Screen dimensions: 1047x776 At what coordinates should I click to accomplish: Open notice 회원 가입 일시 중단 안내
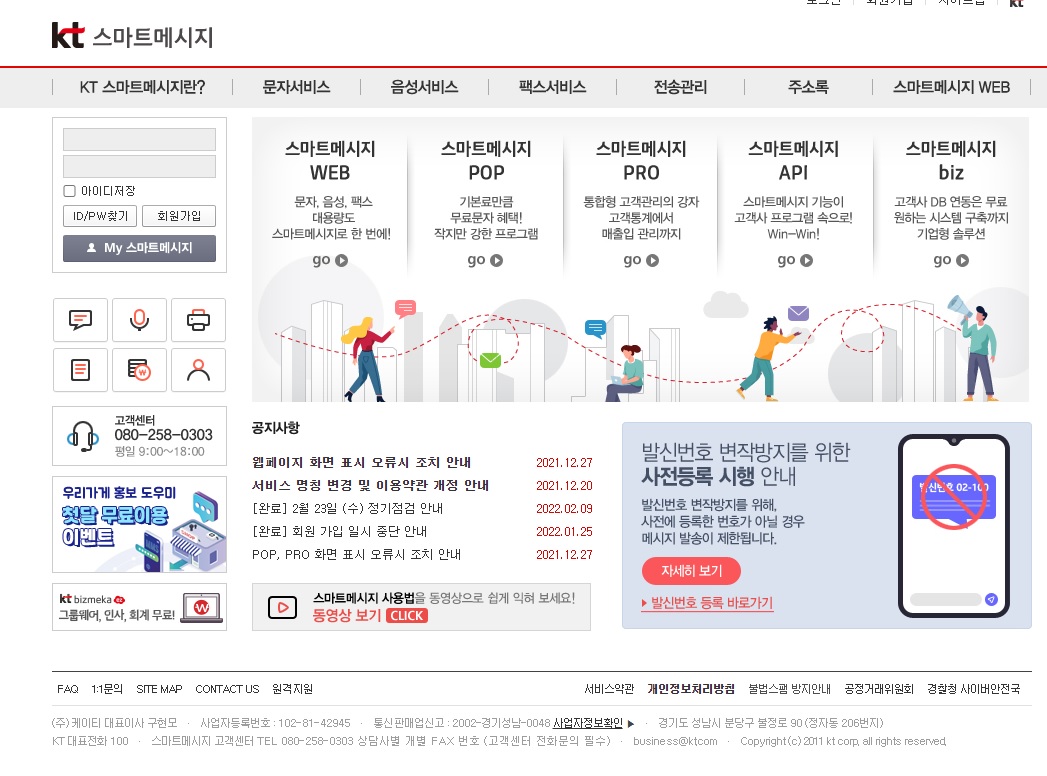(339, 532)
